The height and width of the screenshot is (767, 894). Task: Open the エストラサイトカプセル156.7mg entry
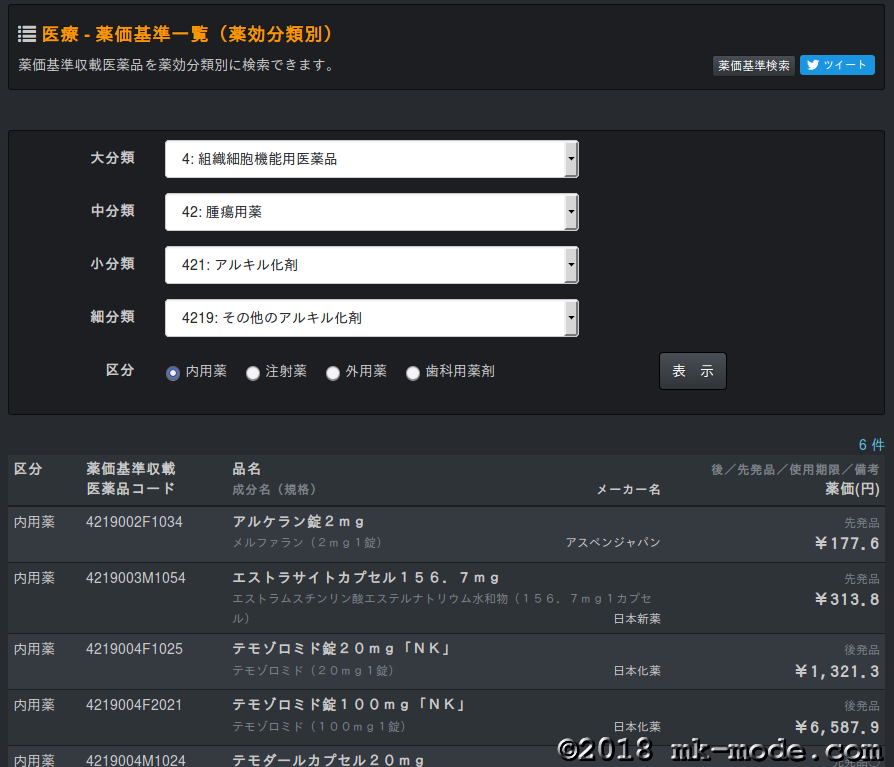pyautogui.click(x=366, y=578)
